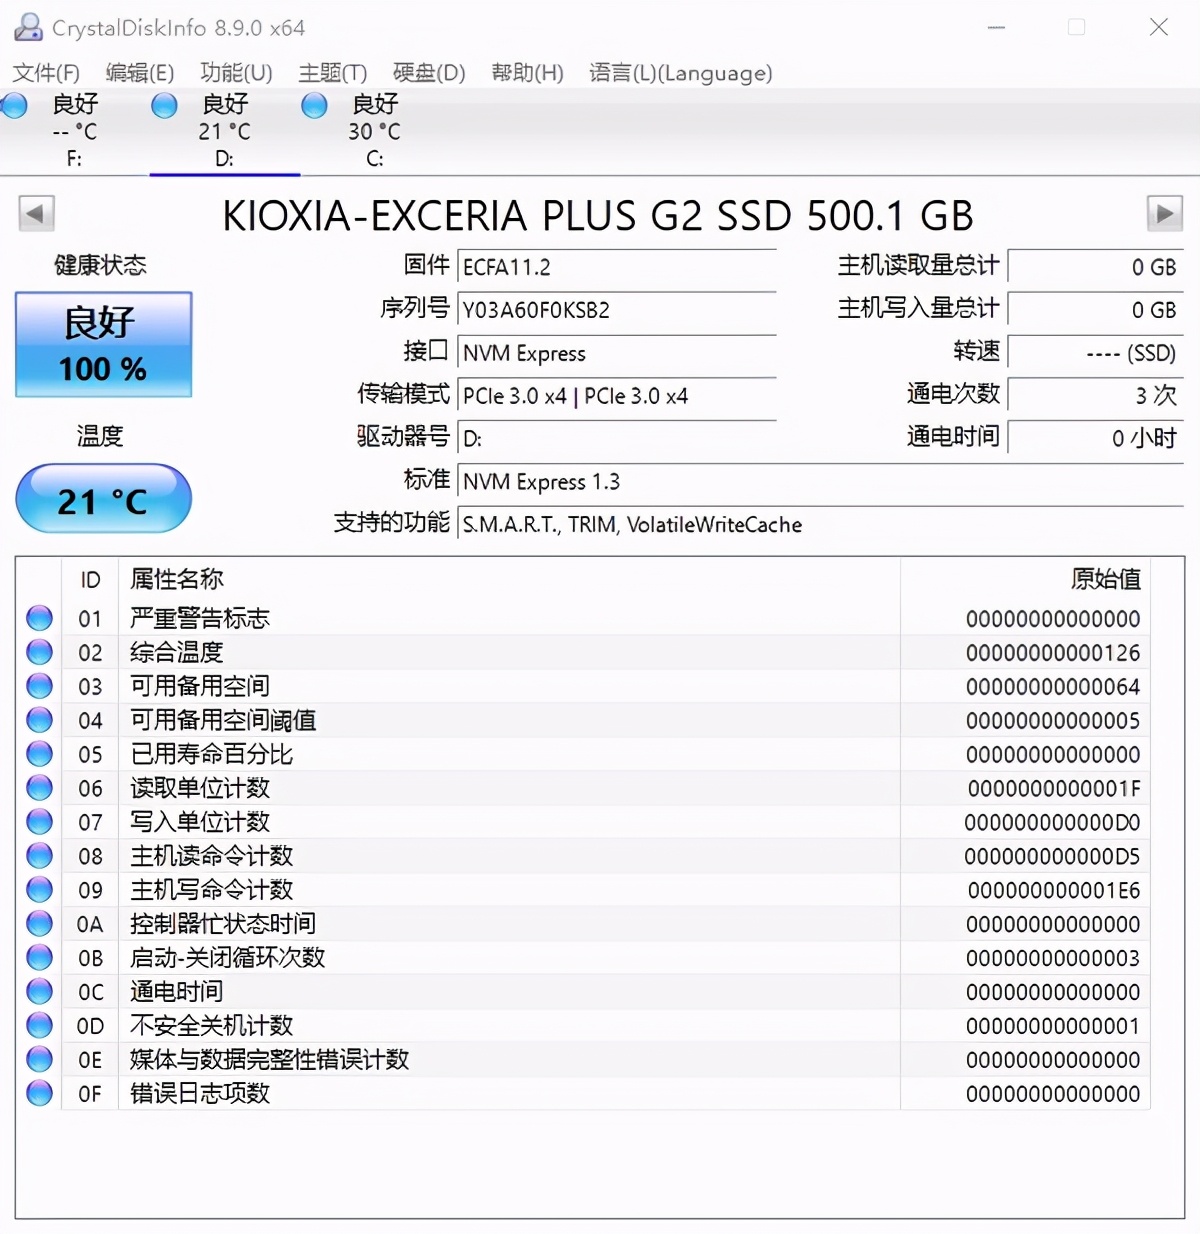Viewport: 1200px width, 1234px height.
Task: Open the 编辑(E) menu
Action: coord(140,73)
